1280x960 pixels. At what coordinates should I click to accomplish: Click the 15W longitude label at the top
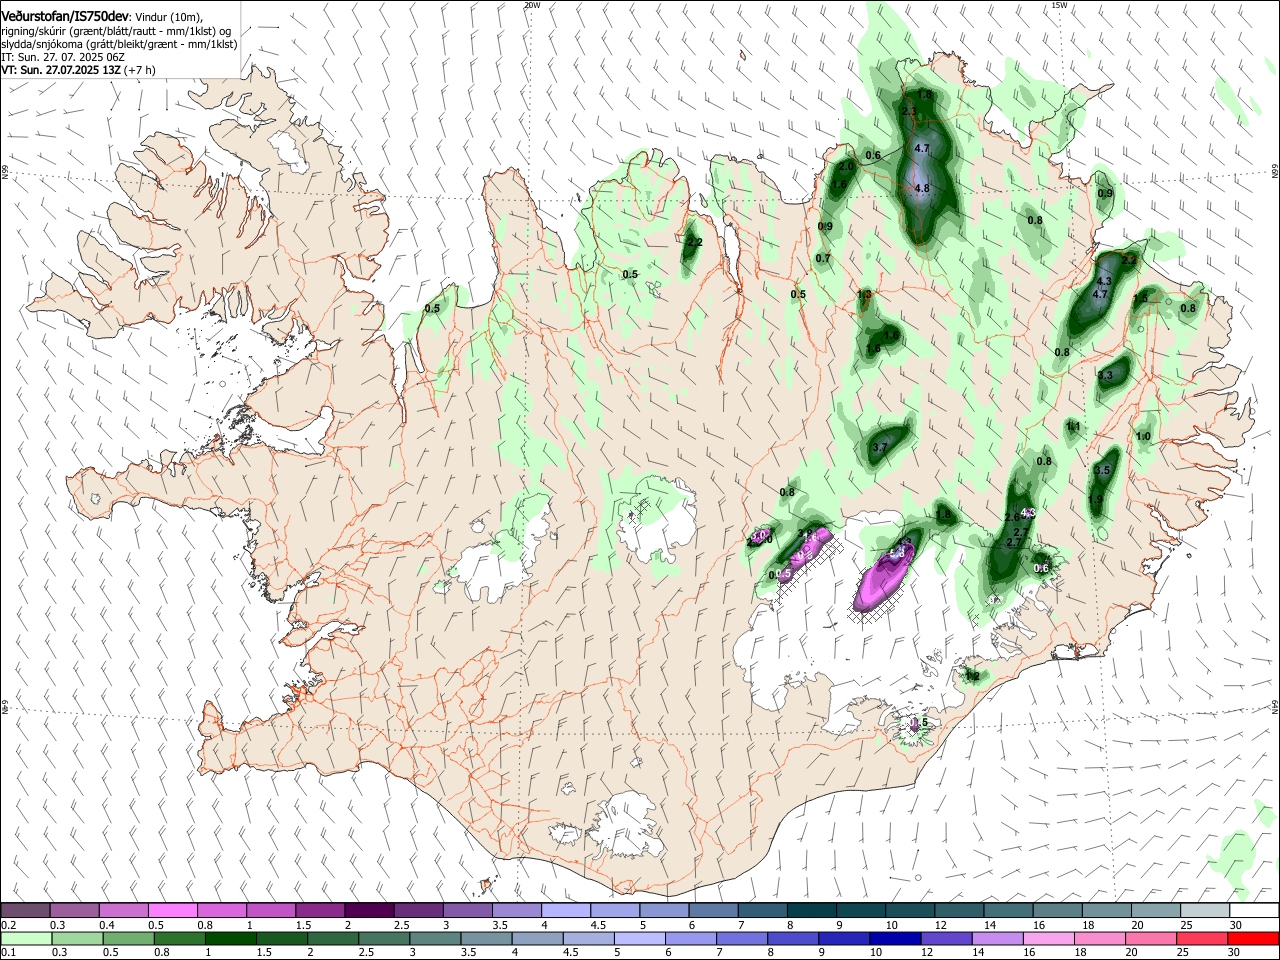click(x=1059, y=5)
